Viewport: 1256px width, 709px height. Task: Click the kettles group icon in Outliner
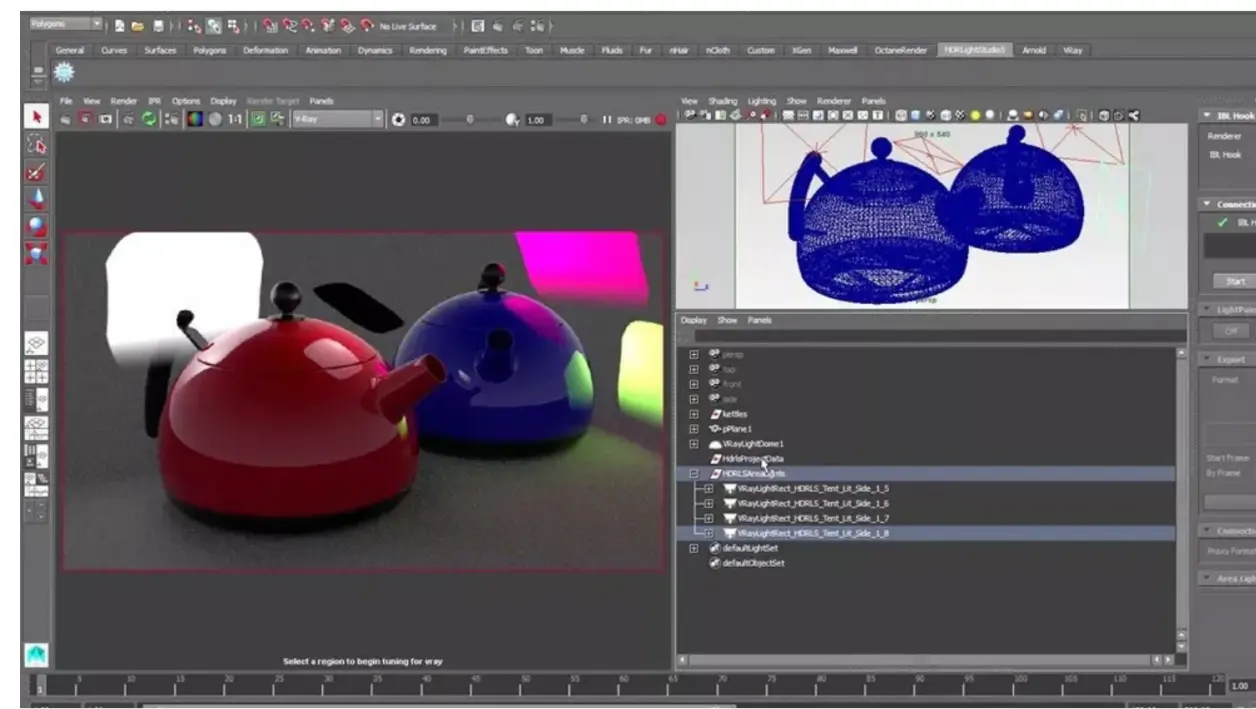[715, 414]
